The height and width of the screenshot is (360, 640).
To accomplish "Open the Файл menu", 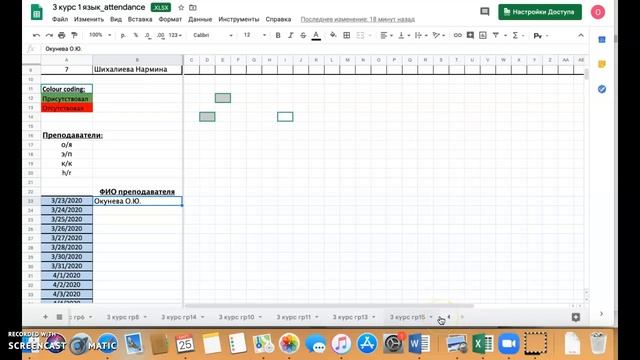I will coord(60,19).
